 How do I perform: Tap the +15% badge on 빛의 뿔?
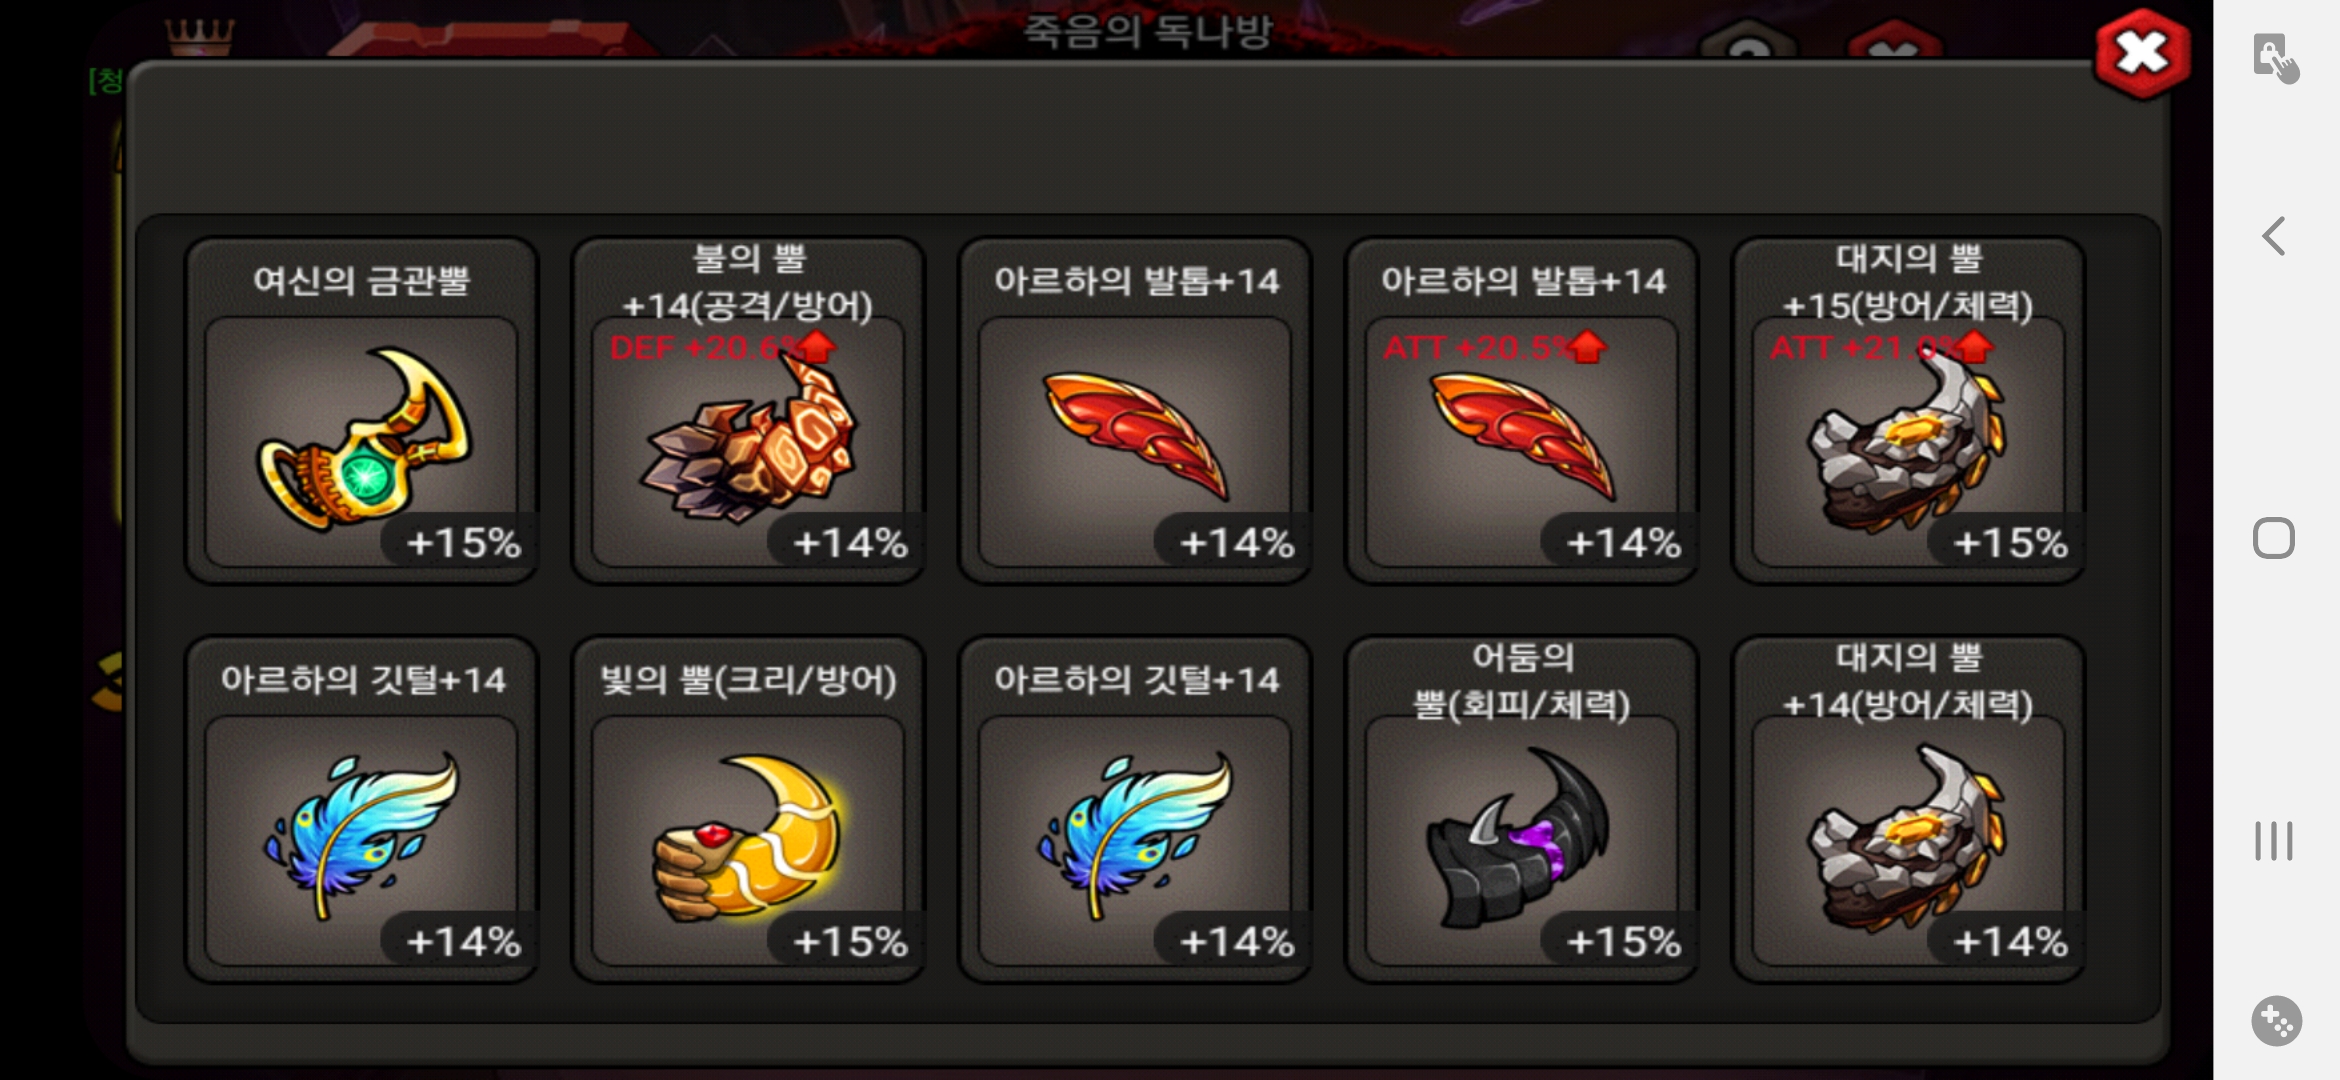click(849, 941)
